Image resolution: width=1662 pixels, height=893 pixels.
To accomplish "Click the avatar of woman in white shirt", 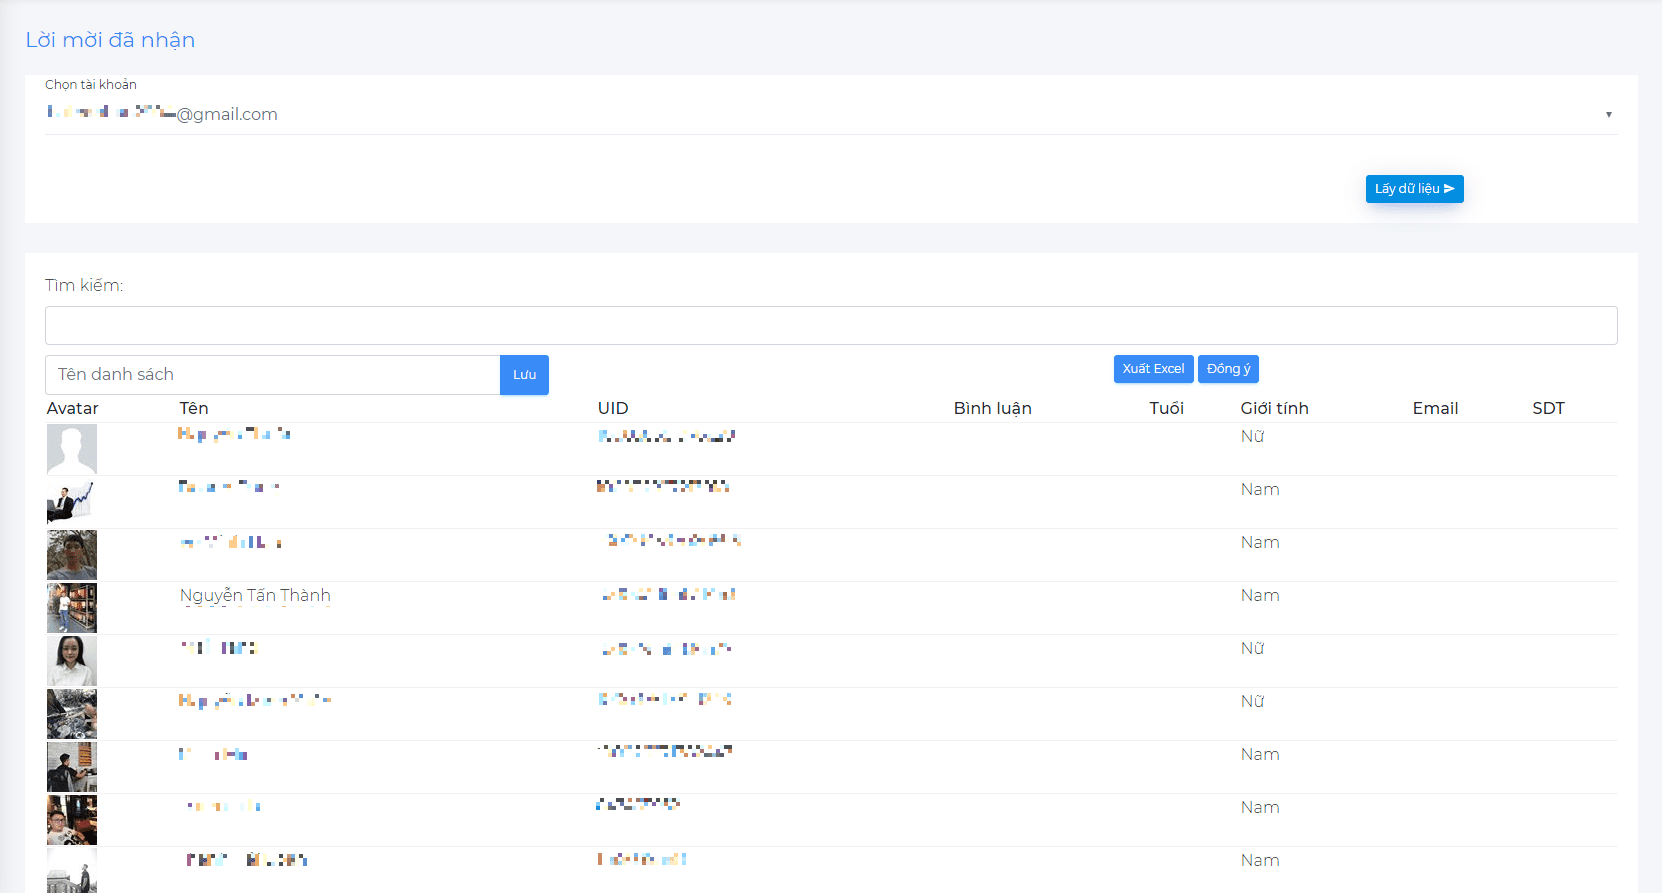I will [72, 660].
